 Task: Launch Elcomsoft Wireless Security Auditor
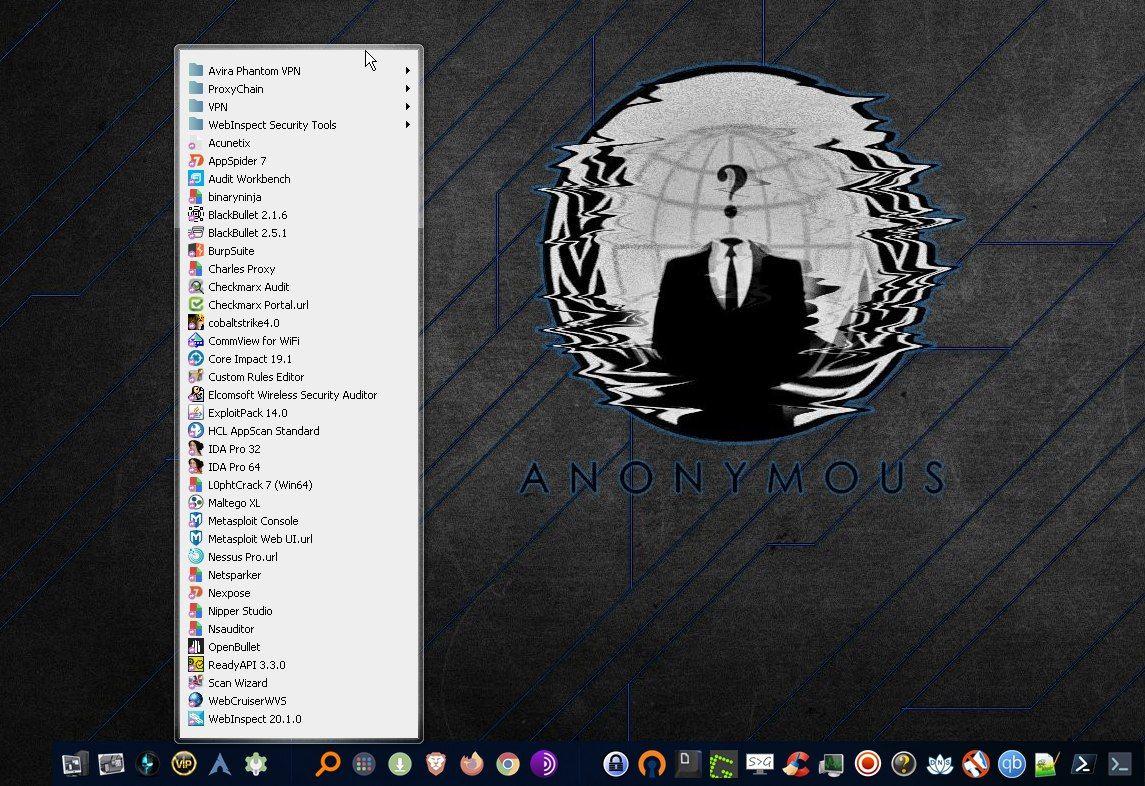299,395
